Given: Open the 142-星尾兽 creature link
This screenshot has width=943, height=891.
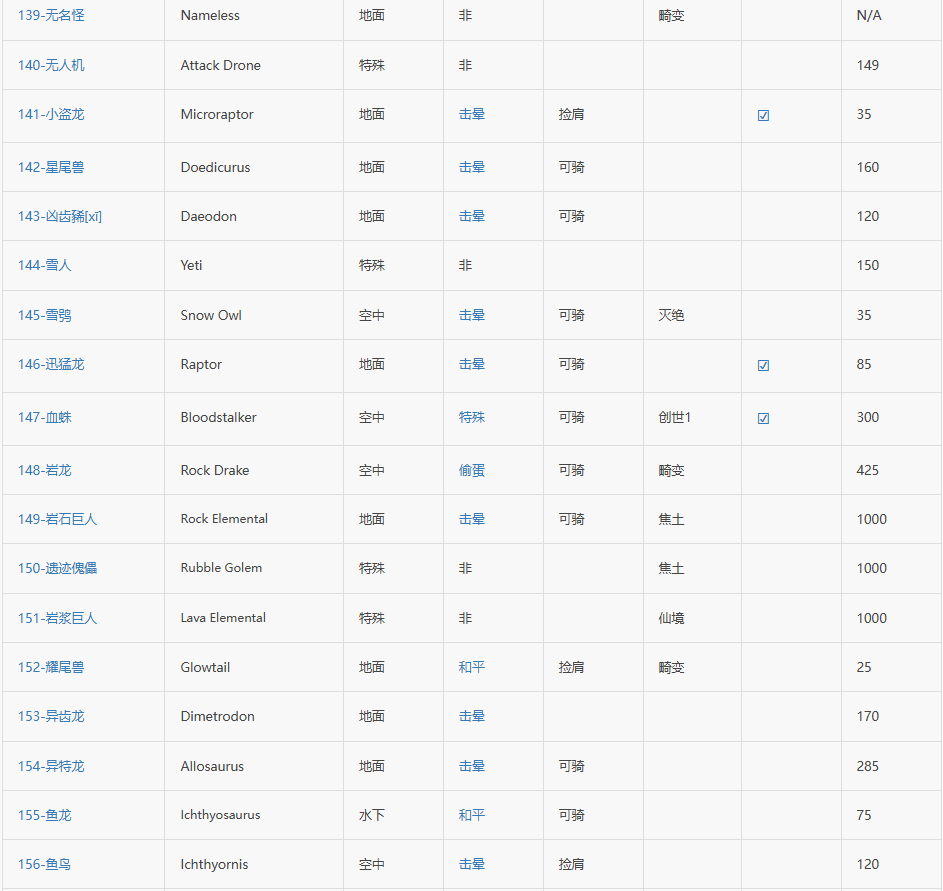Looking at the screenshot, I should [x=51, y=168].
